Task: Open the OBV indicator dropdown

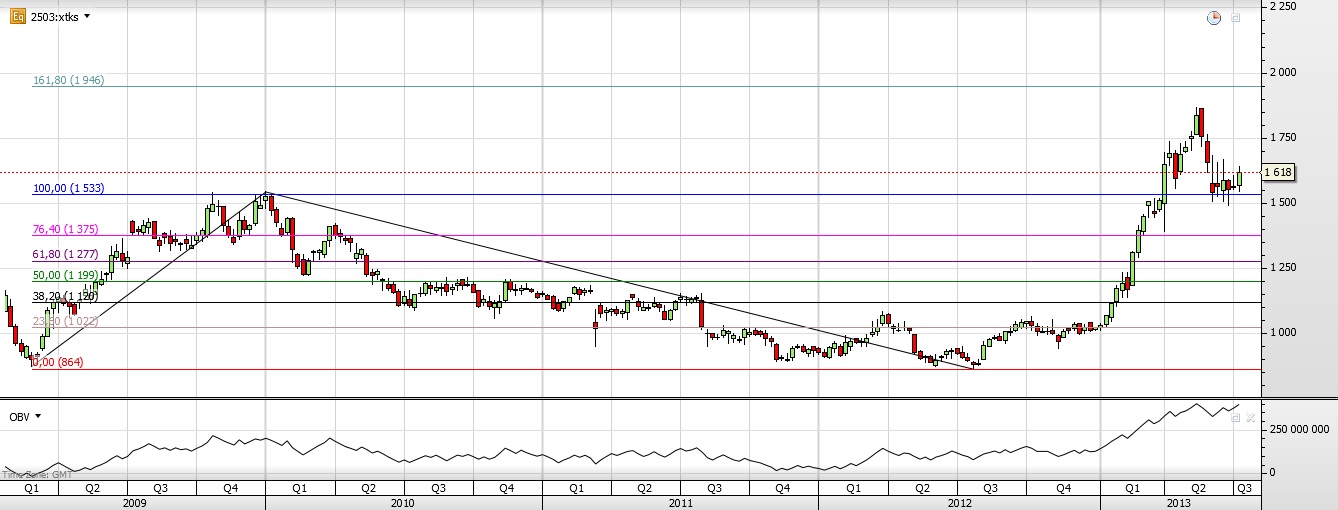Action: point(38,416)
